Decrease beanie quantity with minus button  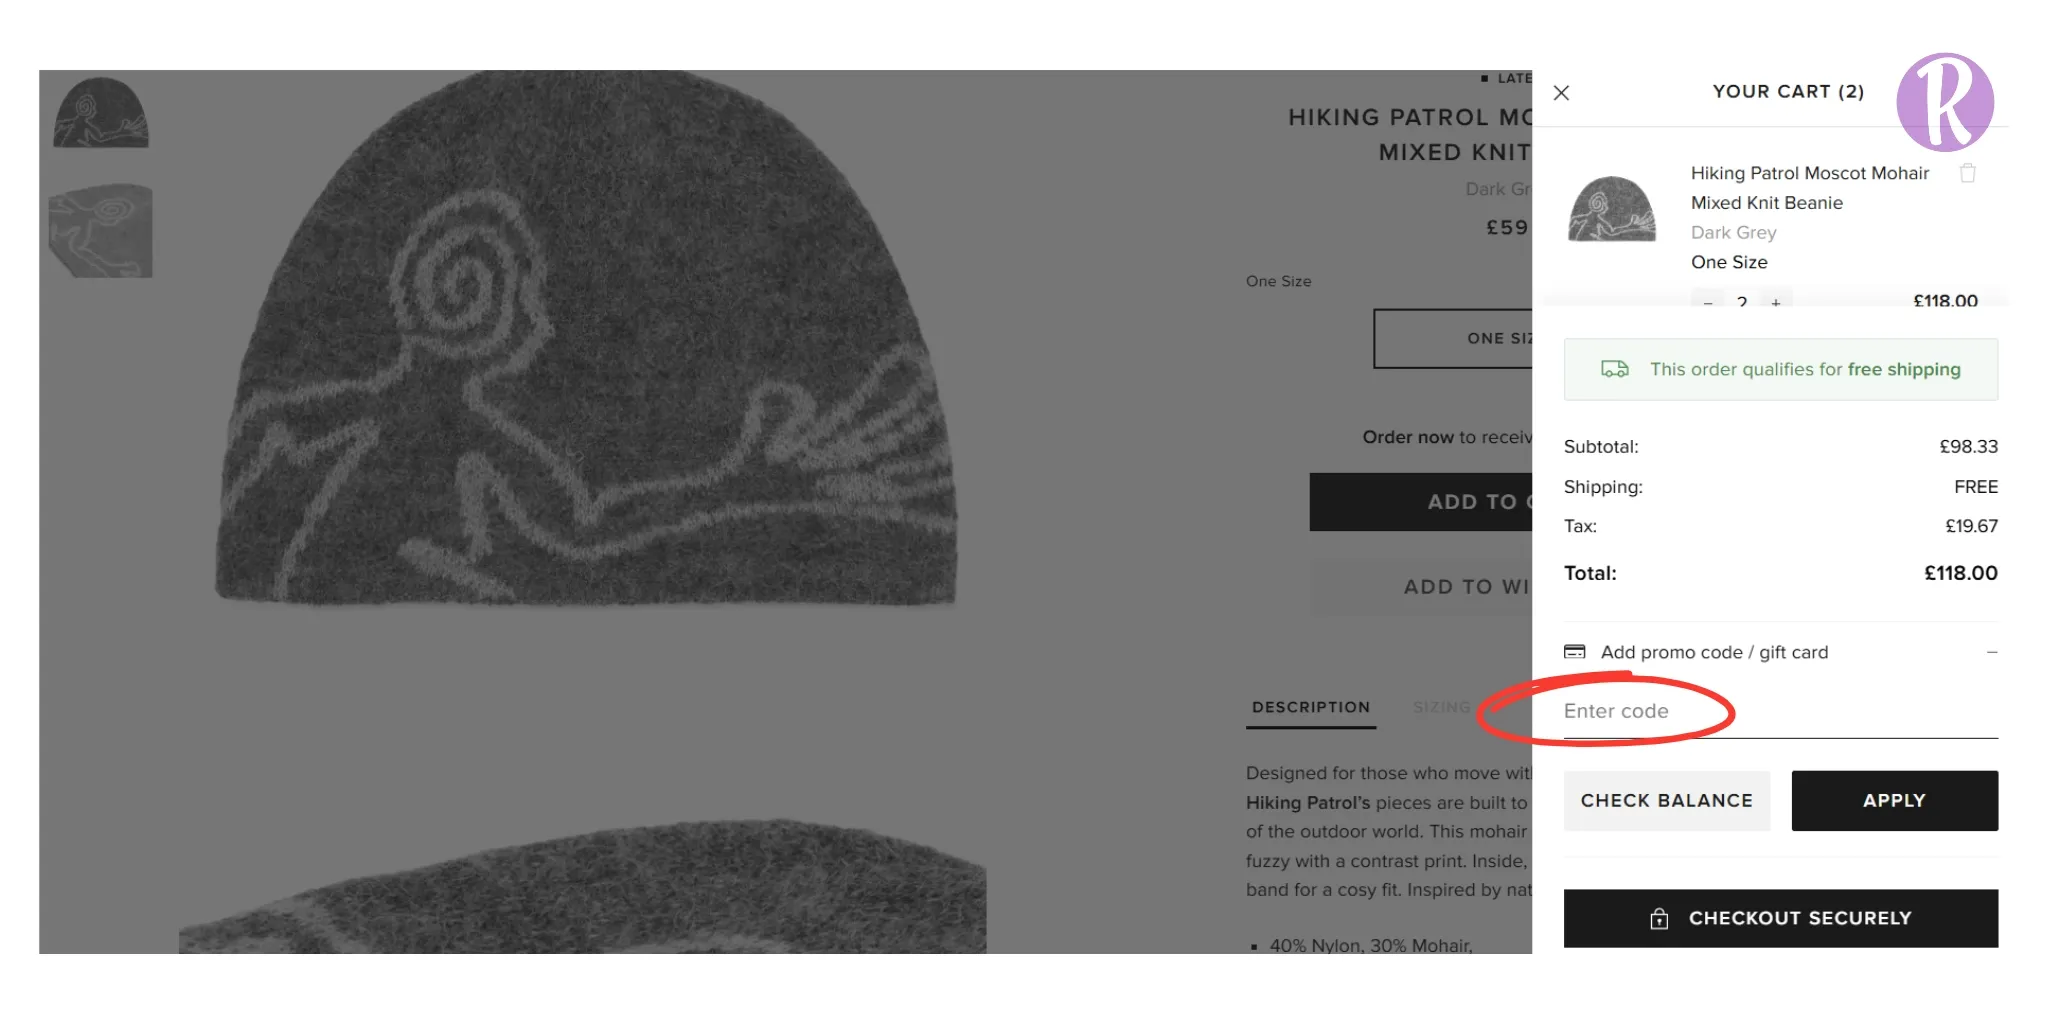(1708, 301)
